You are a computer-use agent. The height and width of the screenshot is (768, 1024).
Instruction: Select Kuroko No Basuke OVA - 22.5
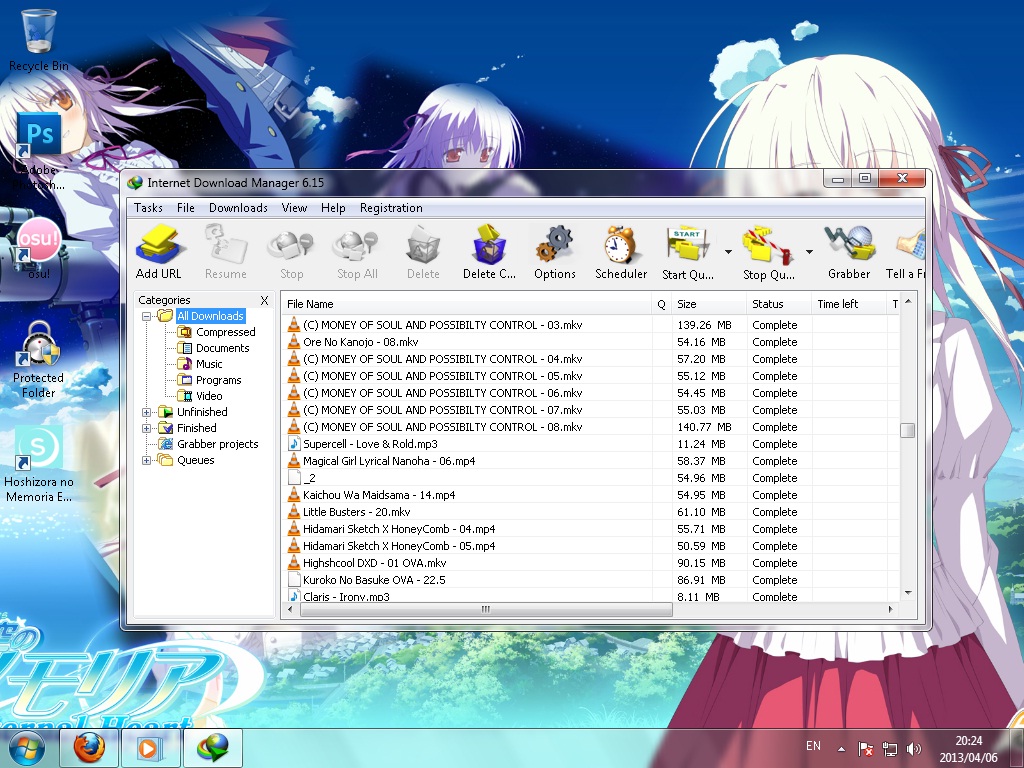point(590,580)
